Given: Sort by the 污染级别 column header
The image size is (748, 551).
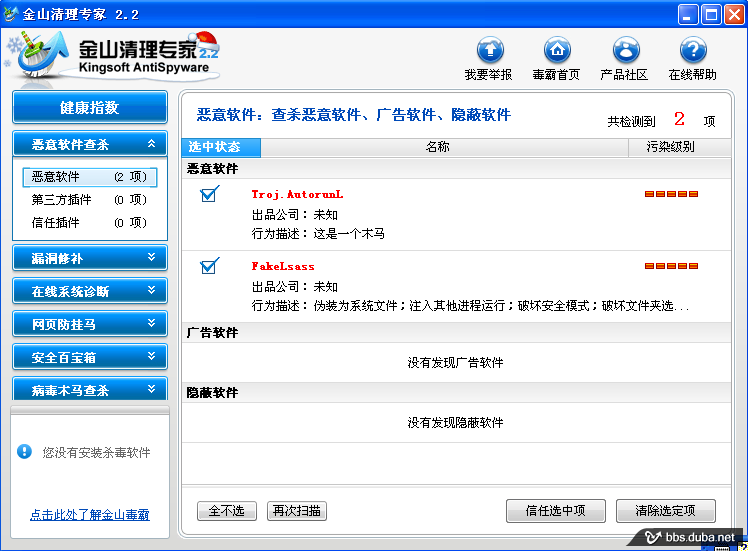Looking at the screenshot, I should point(680,147).
